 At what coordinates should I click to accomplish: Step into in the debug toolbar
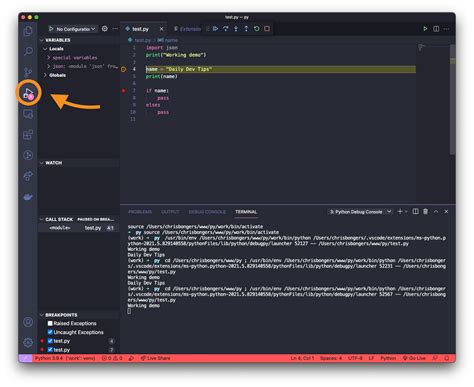point(236,29)
